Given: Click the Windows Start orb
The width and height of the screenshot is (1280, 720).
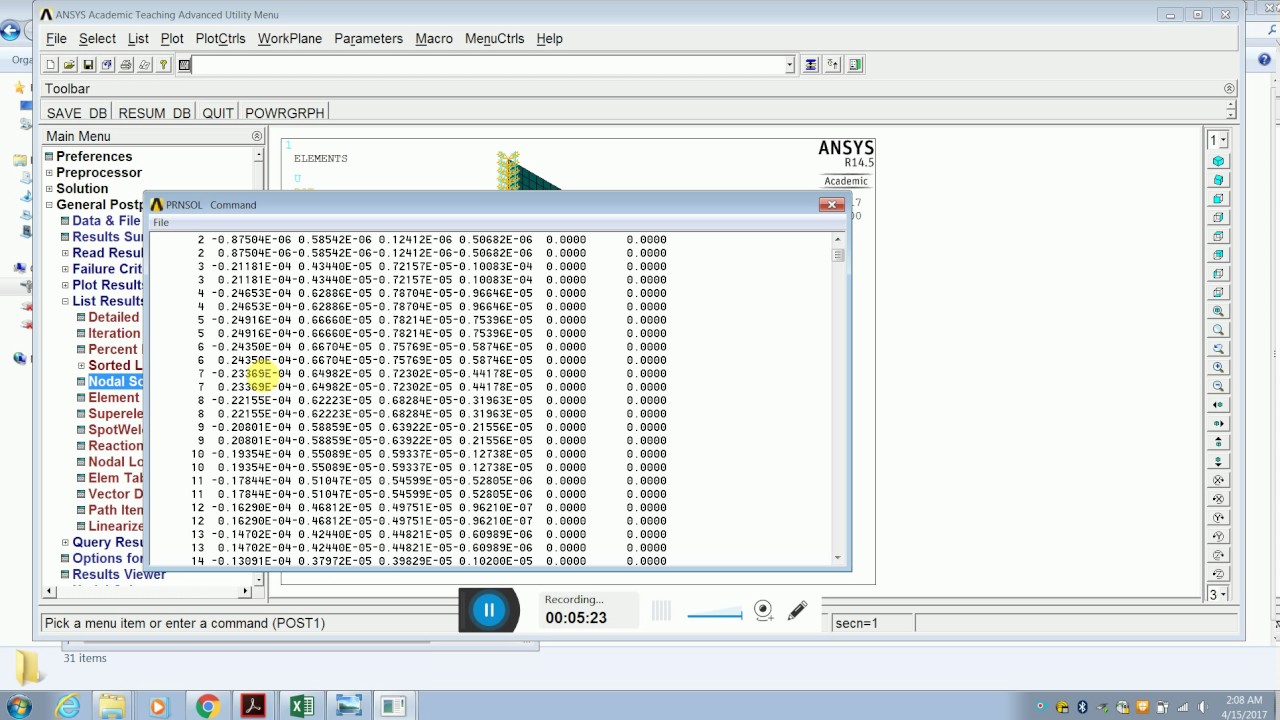Looking at the screenshot, I should pos(18,707).
